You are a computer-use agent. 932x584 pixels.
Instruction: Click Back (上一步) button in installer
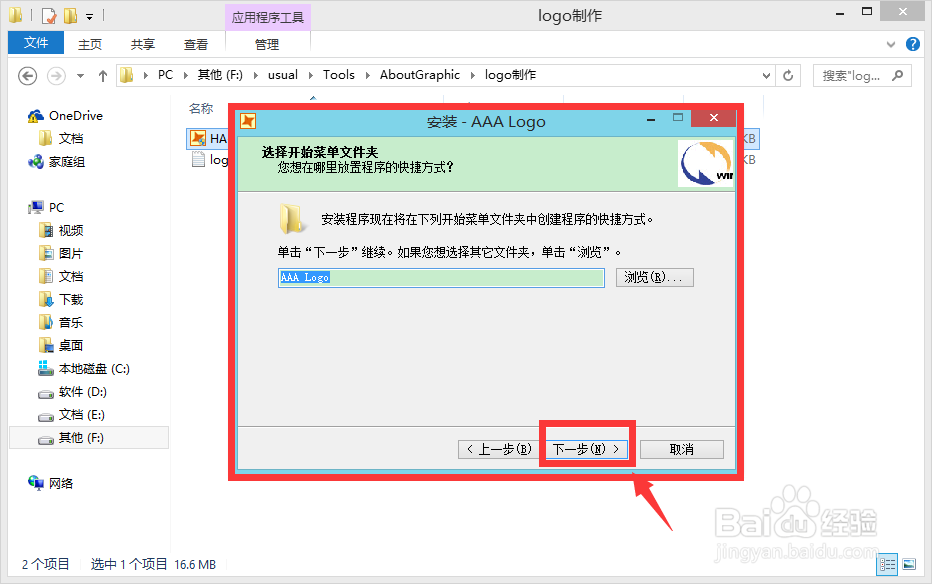(498, 449)
